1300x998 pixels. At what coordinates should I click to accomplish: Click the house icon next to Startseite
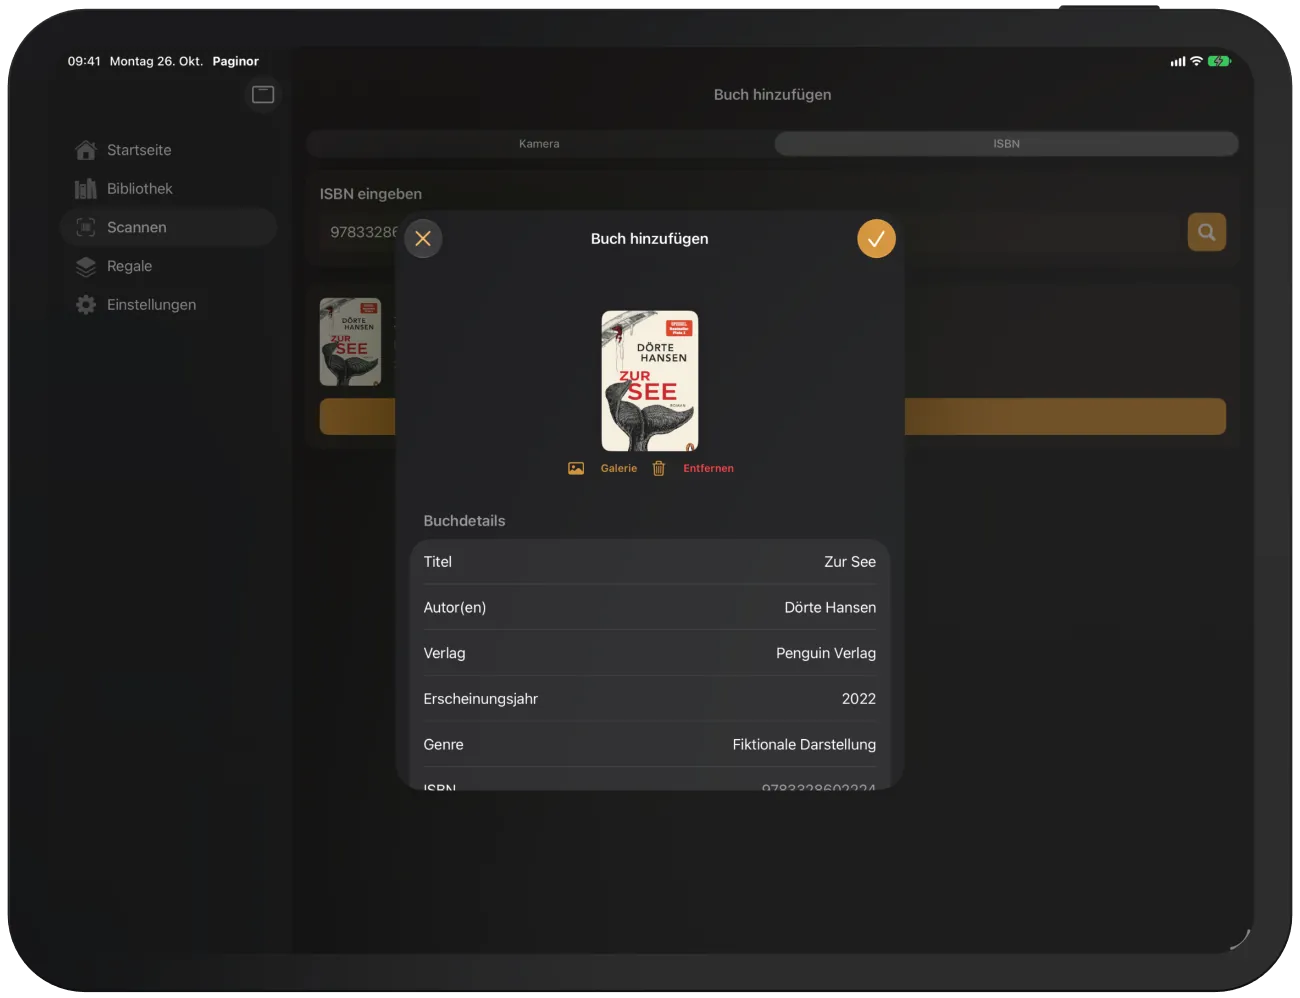pos(86,150)
